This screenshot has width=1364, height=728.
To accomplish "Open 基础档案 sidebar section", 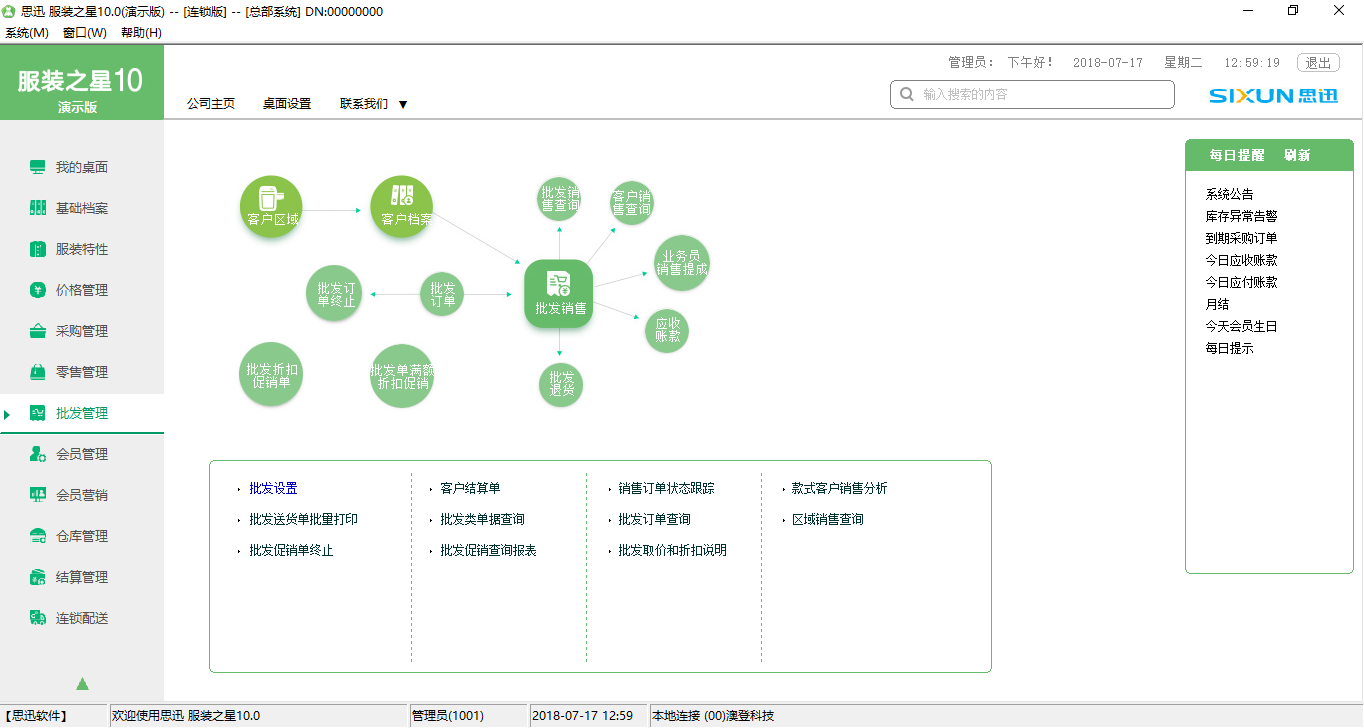I will (x=82, y=208).
